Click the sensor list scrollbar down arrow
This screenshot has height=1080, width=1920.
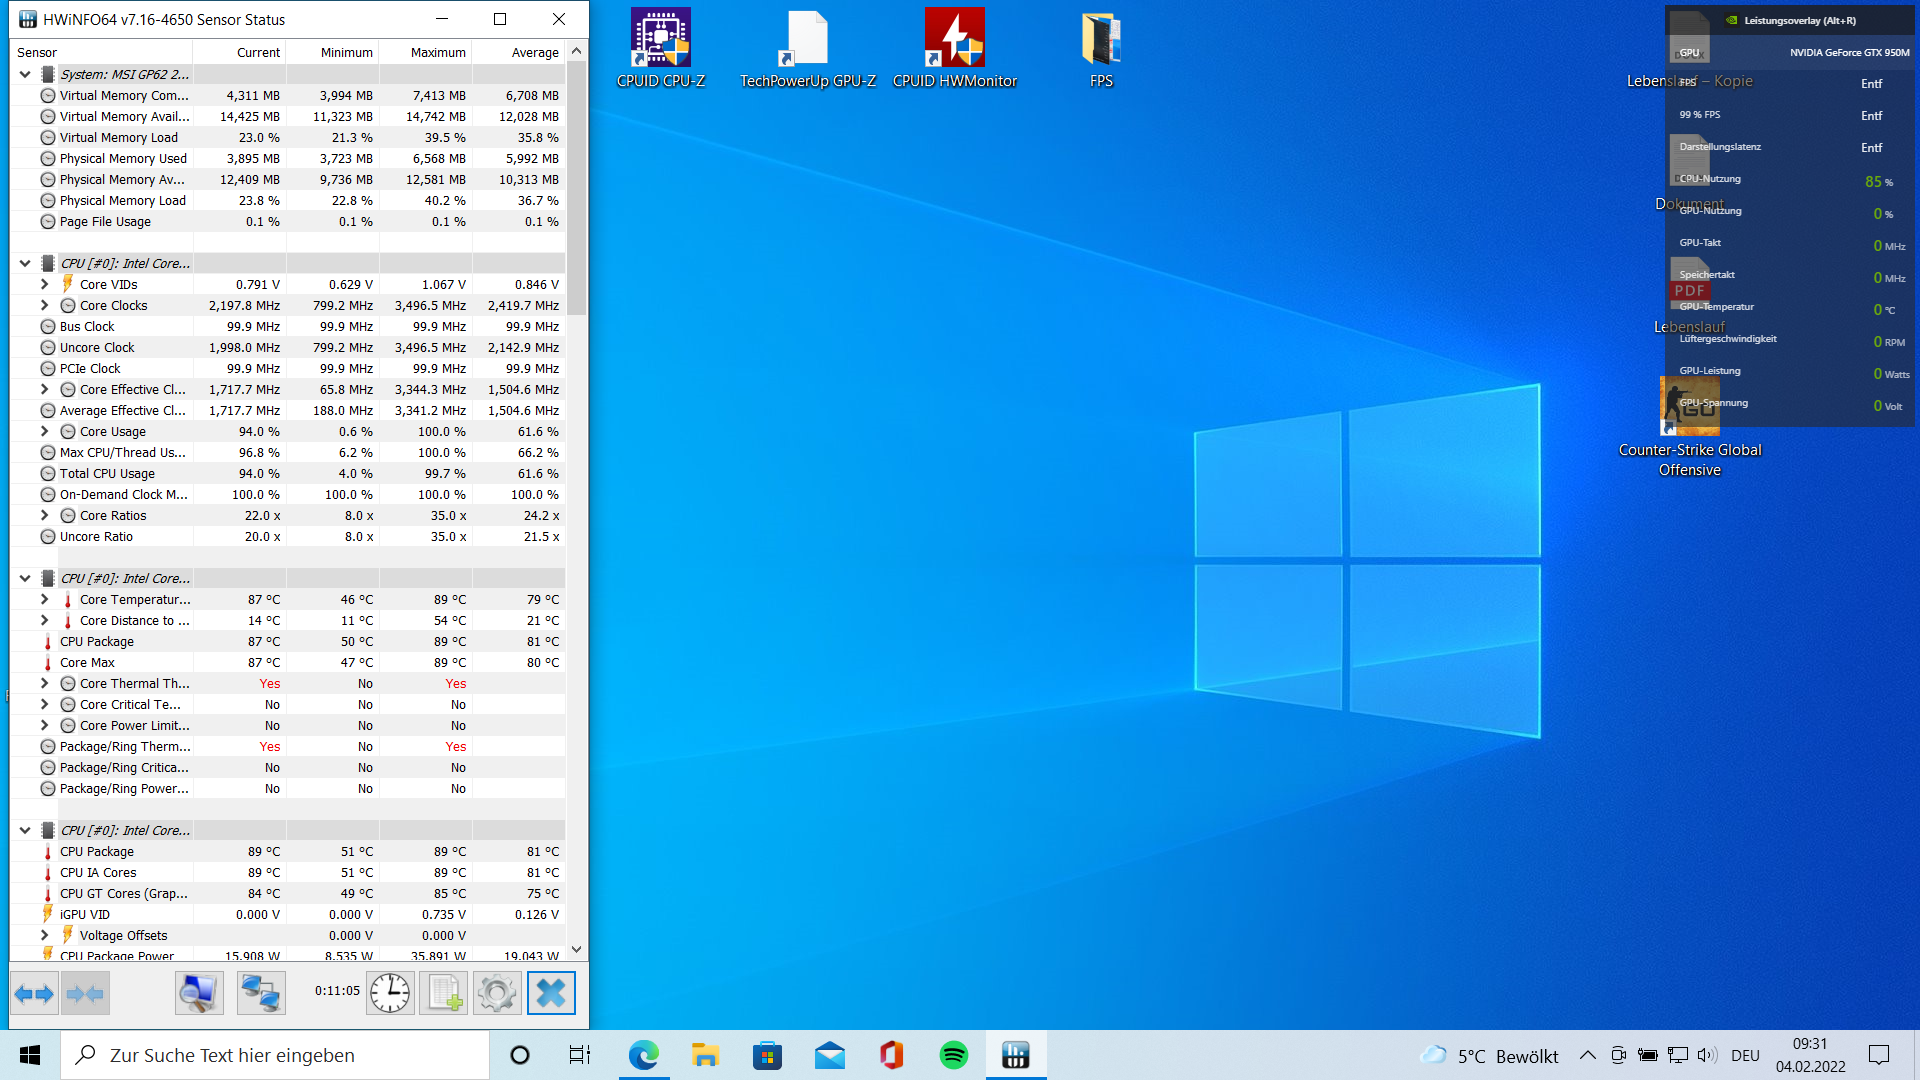(x=576, y=949)
